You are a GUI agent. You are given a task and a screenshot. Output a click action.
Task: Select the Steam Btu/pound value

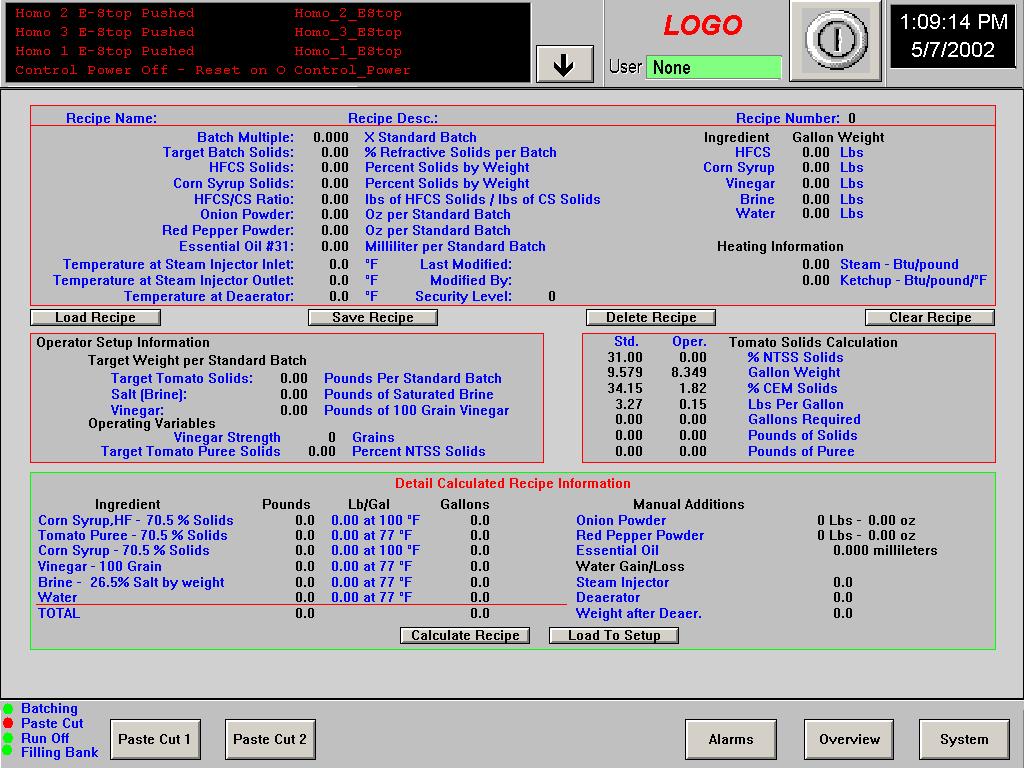point(816,264)
